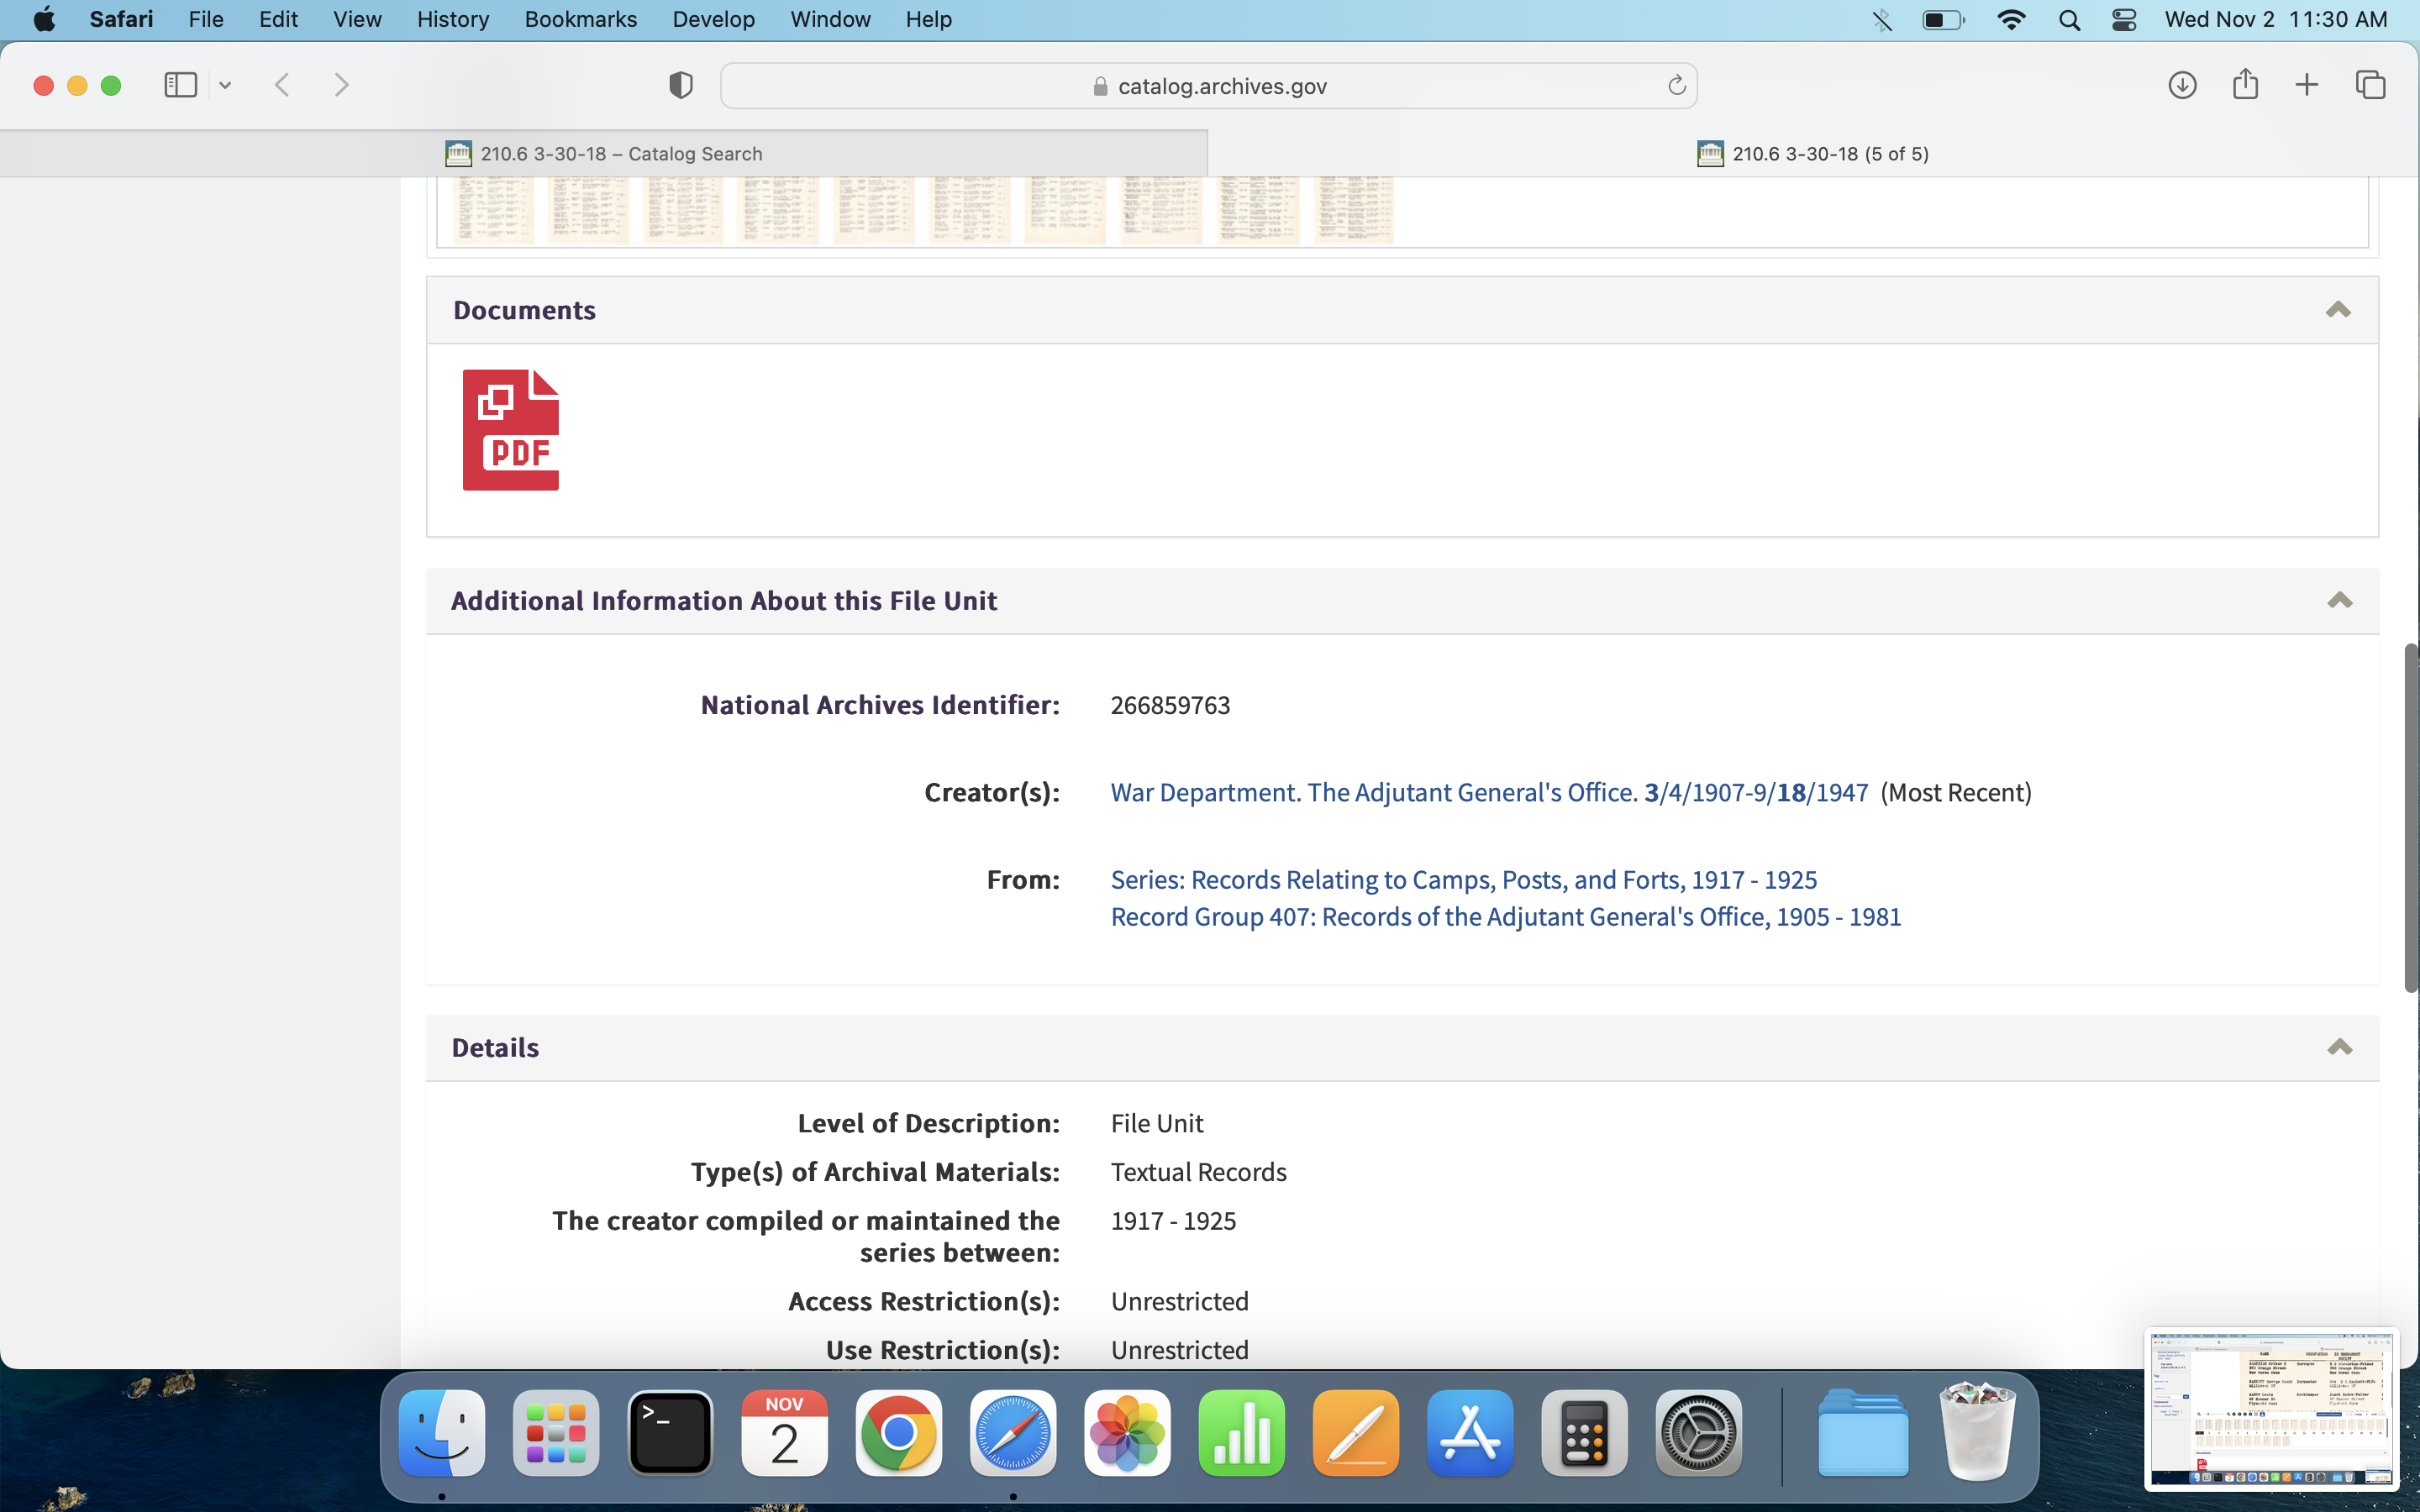
Task: Collapse Additional Information About this File Unit
Action: pos(2339,600)
